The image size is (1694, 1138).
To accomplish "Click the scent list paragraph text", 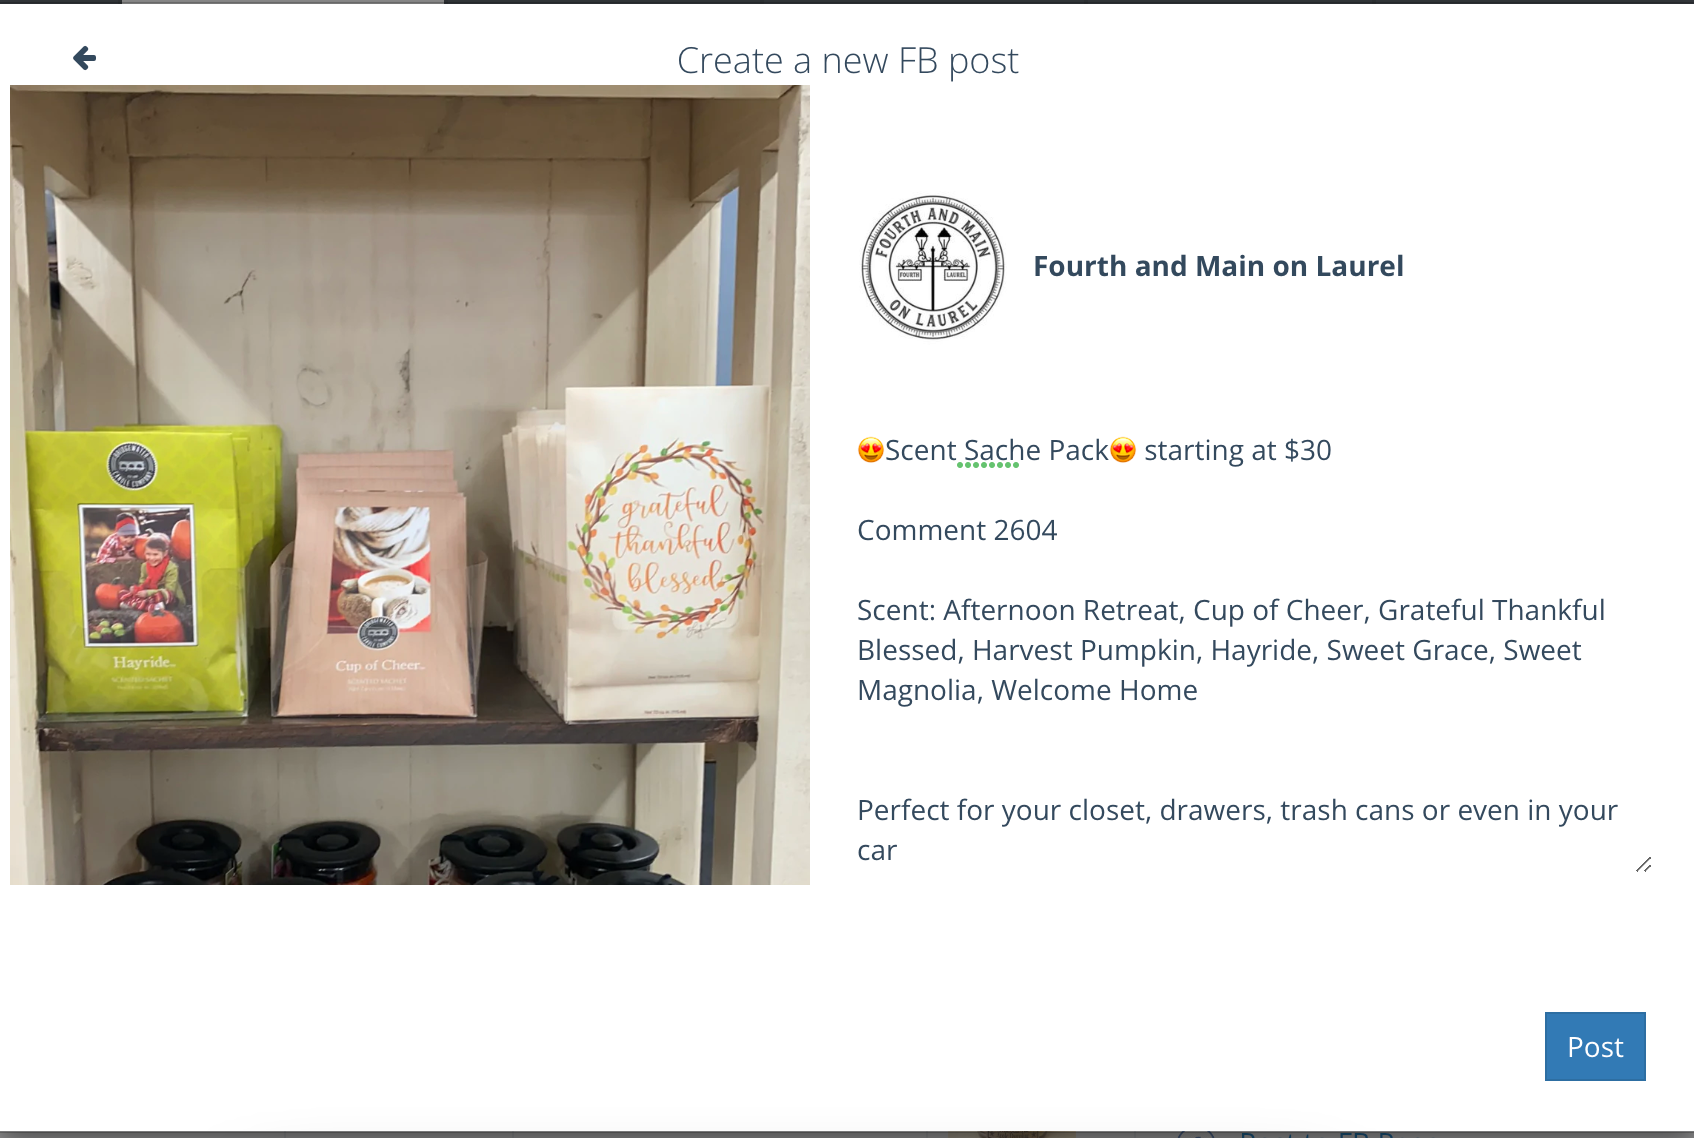I will [x=1231, y=650].
